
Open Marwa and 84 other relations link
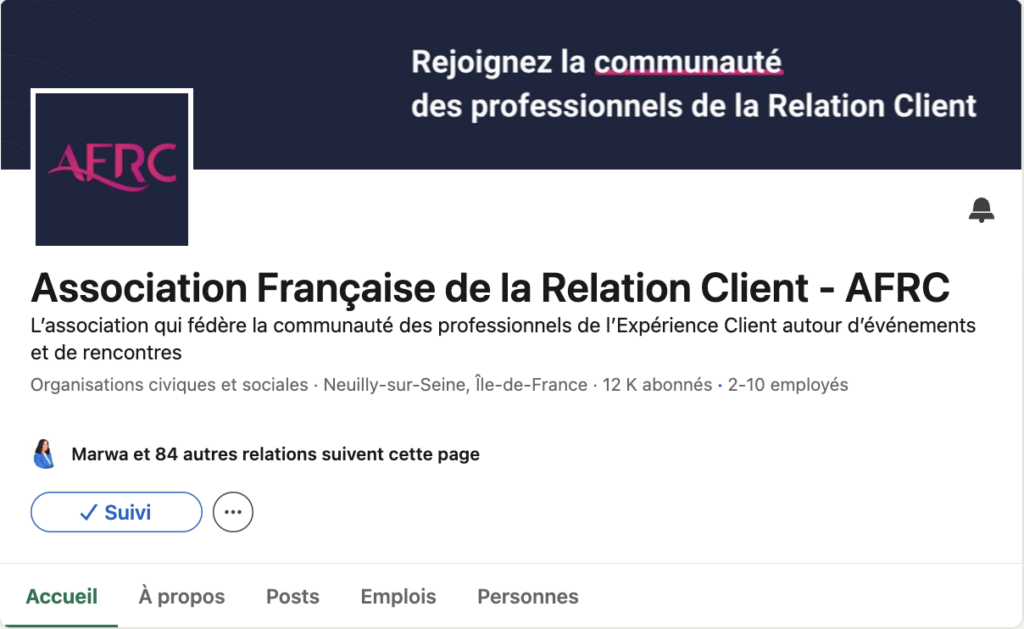pos(275,454)
